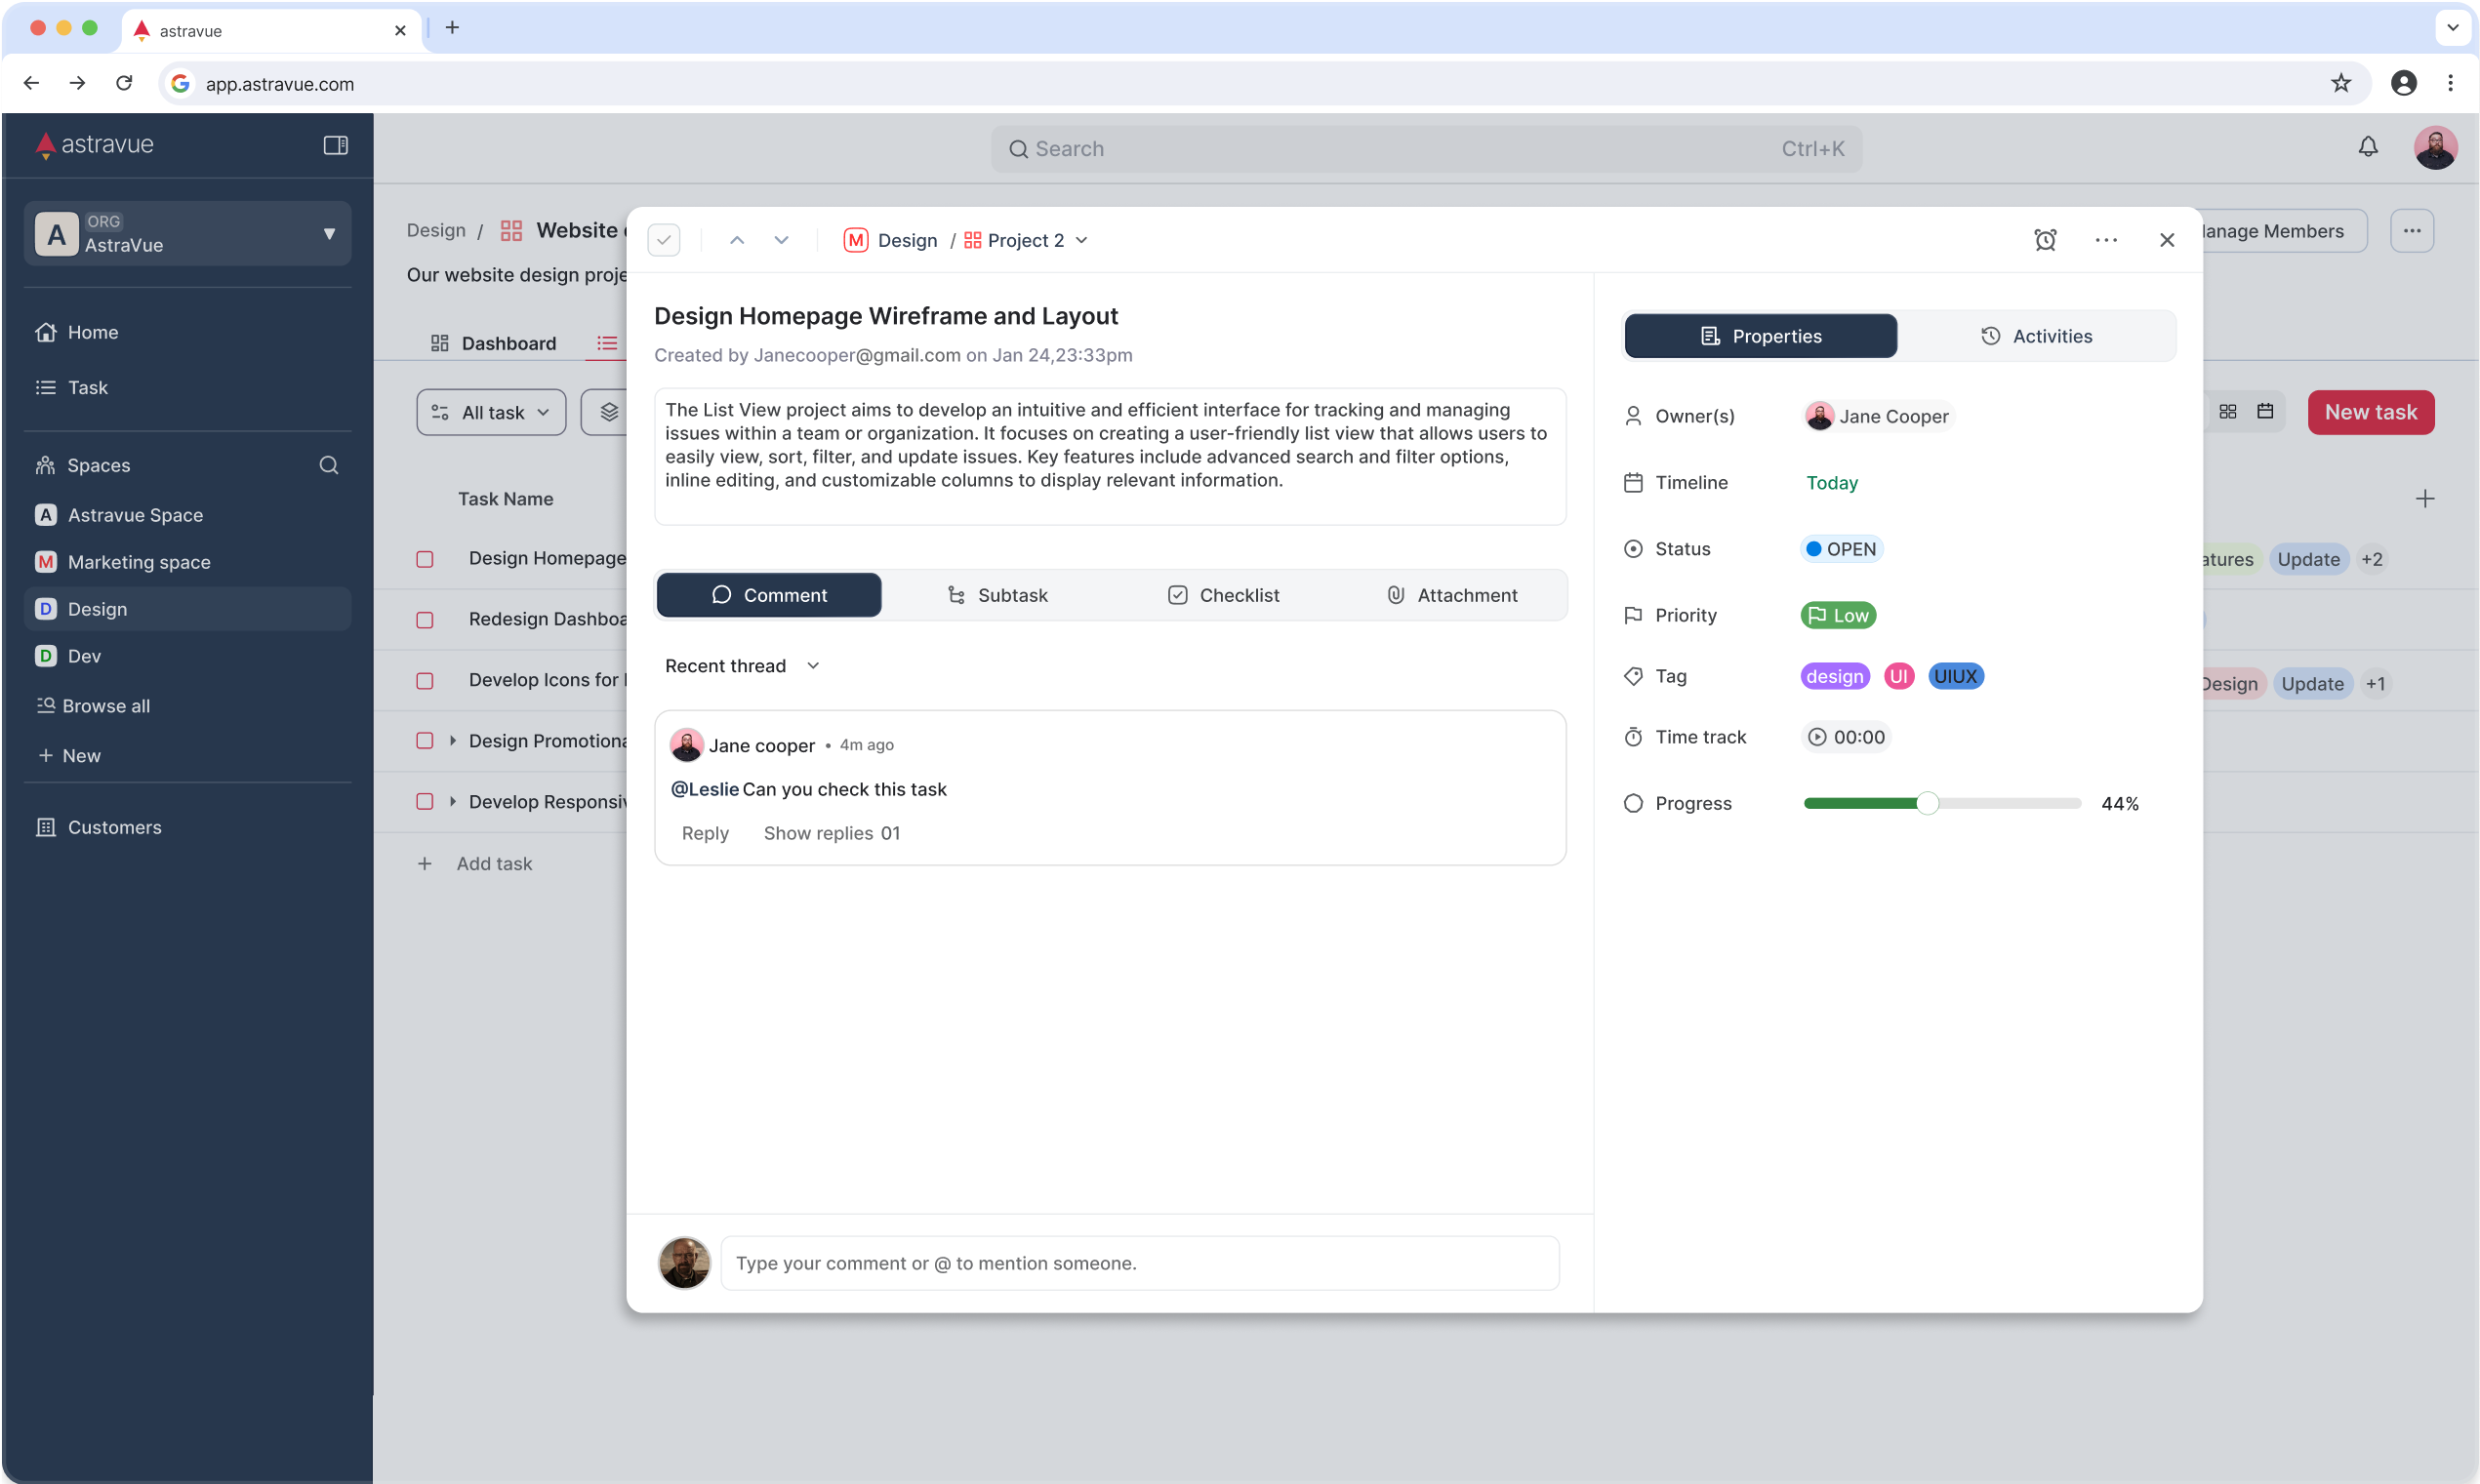Show replies on Jane cooper's comment
The width and height of the screenshot is (2480, 1484).
click(831, 833)
